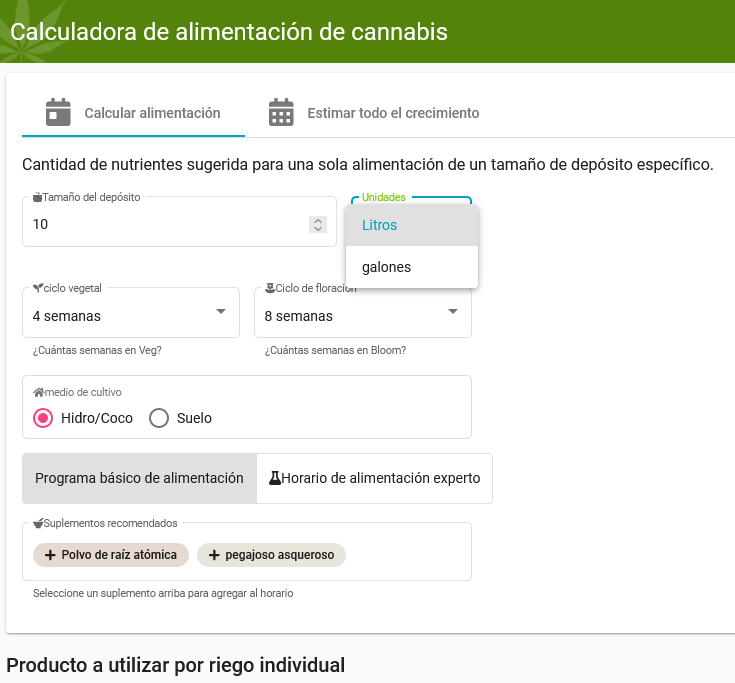Increase reservoir size with the up stepper arrow
The image size is (735, 683).
pos(318,220)
